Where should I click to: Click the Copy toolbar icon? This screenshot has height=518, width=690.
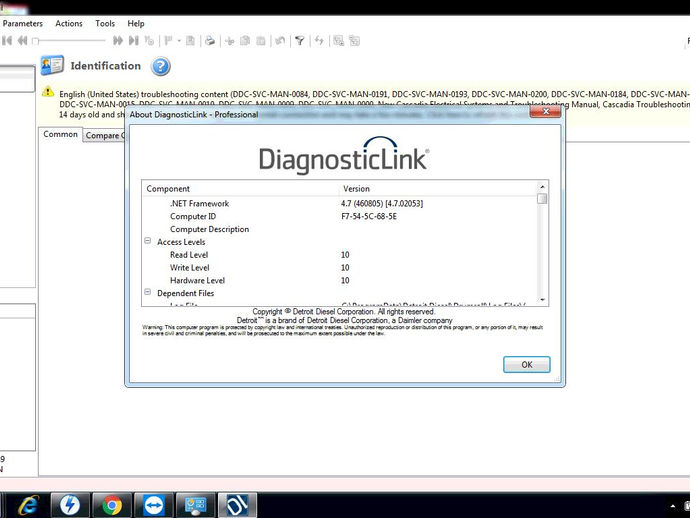click(245, 41)
